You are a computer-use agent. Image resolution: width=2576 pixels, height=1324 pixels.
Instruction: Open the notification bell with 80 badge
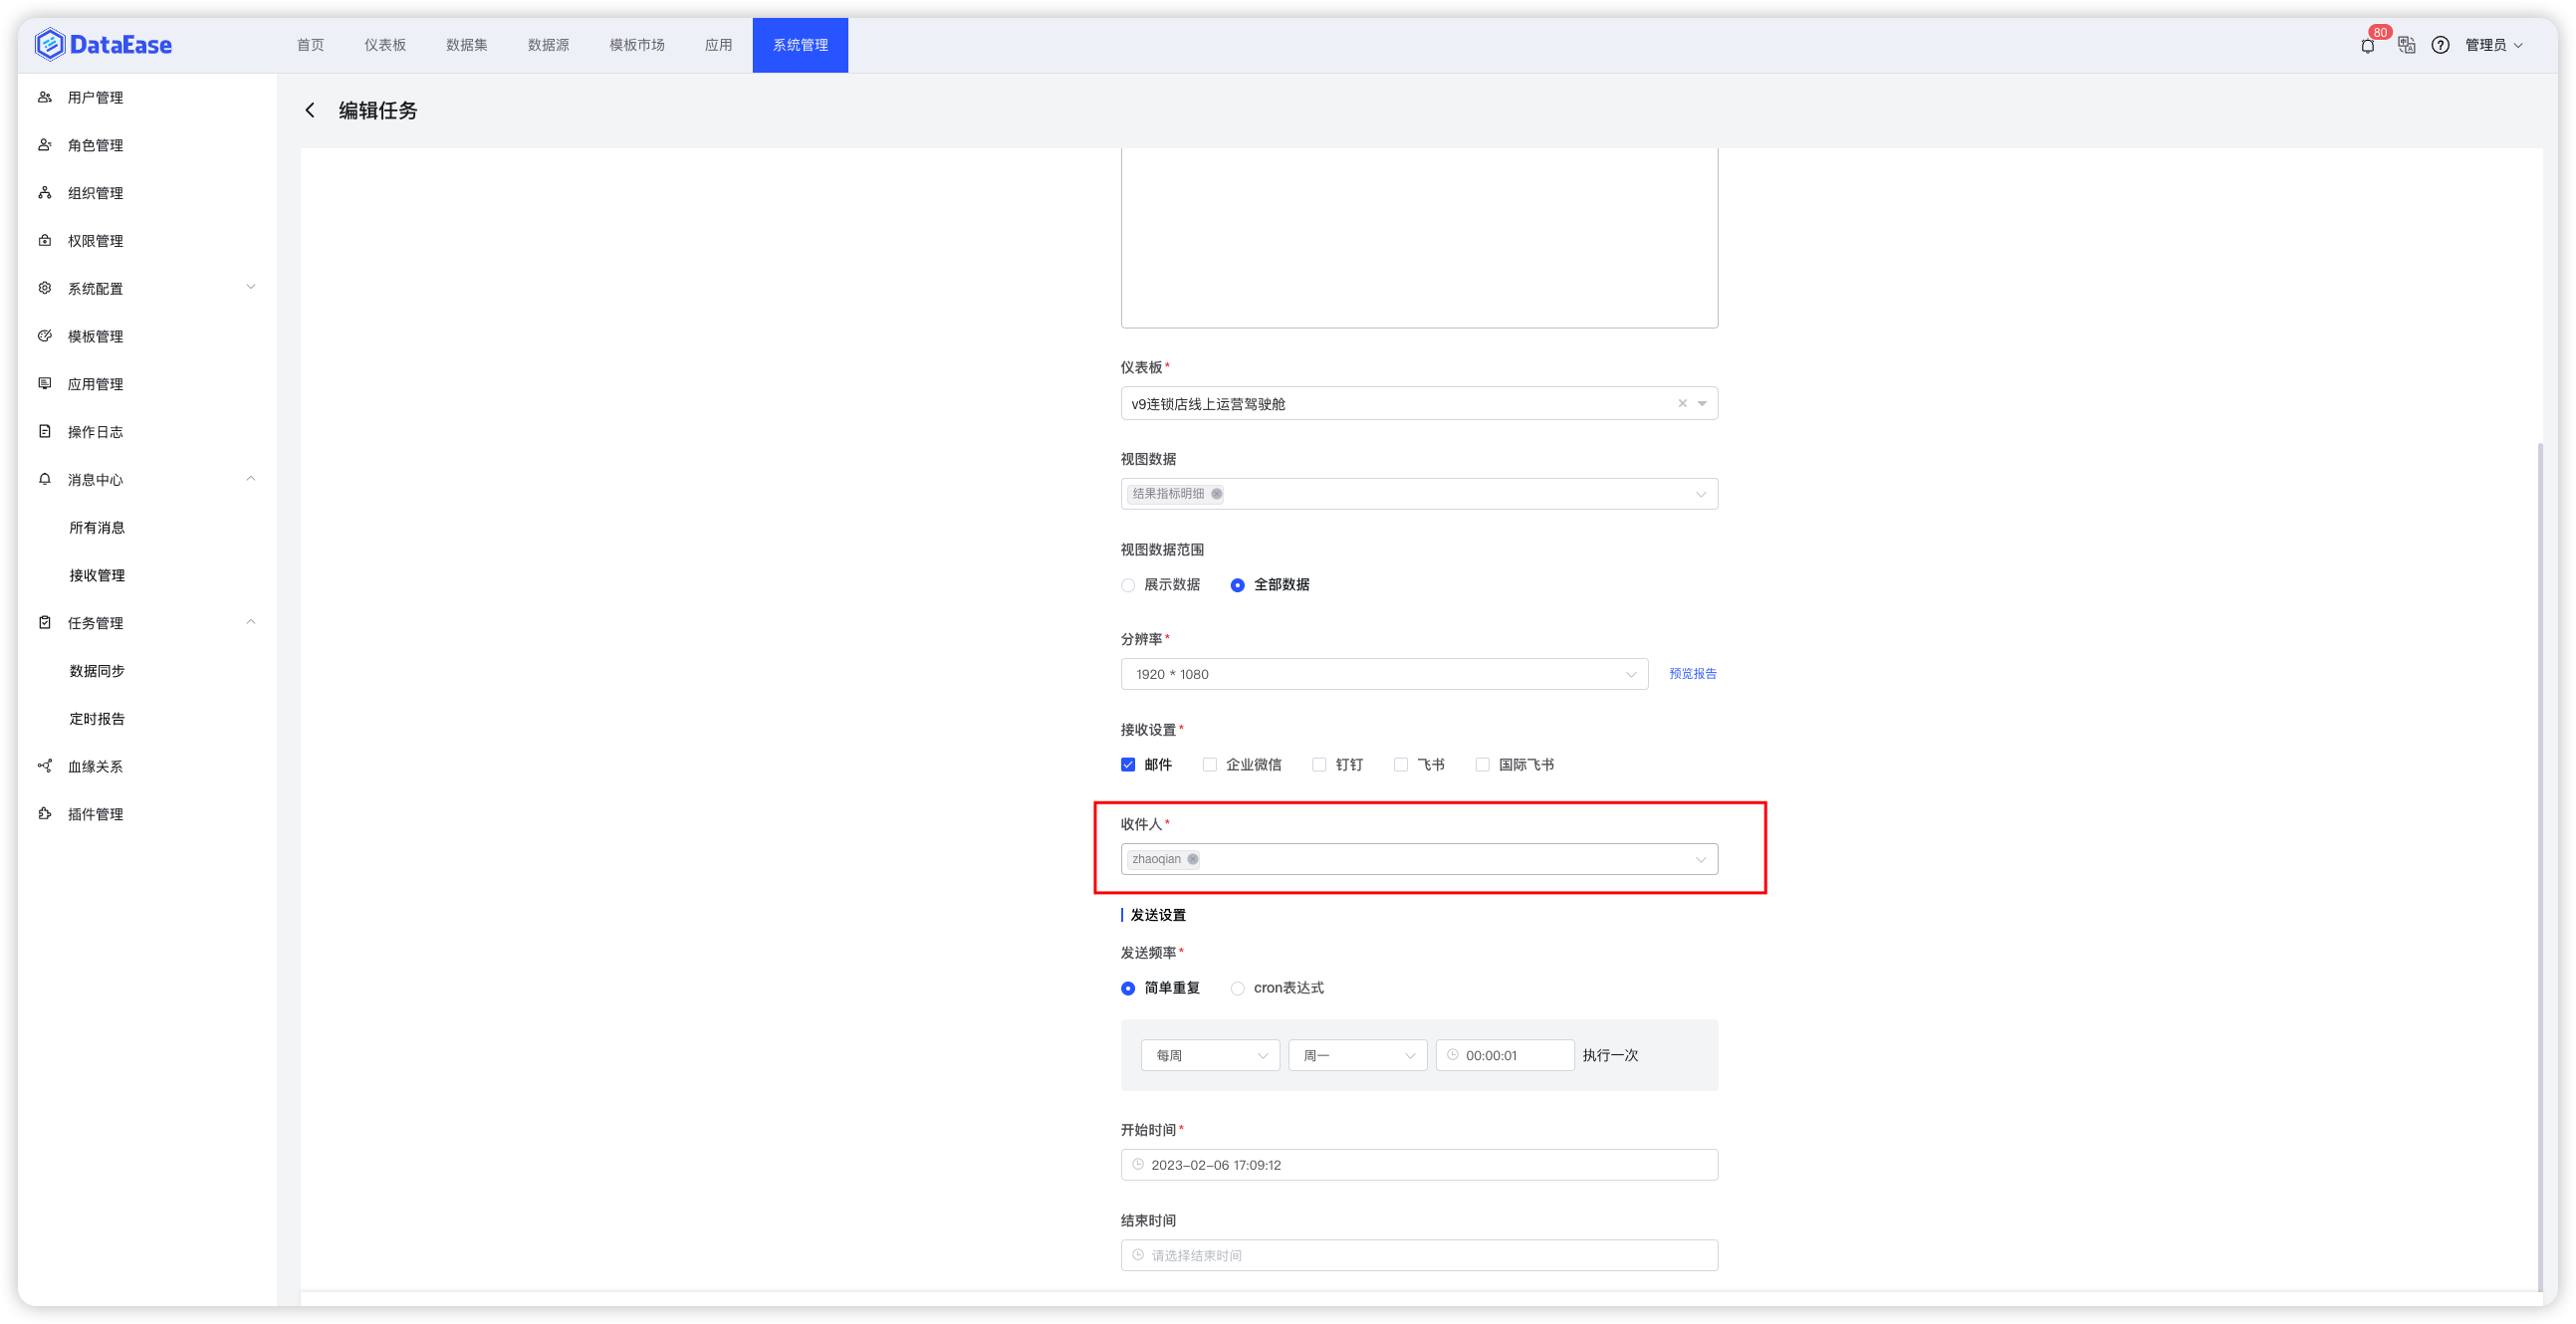point(2368,45)
